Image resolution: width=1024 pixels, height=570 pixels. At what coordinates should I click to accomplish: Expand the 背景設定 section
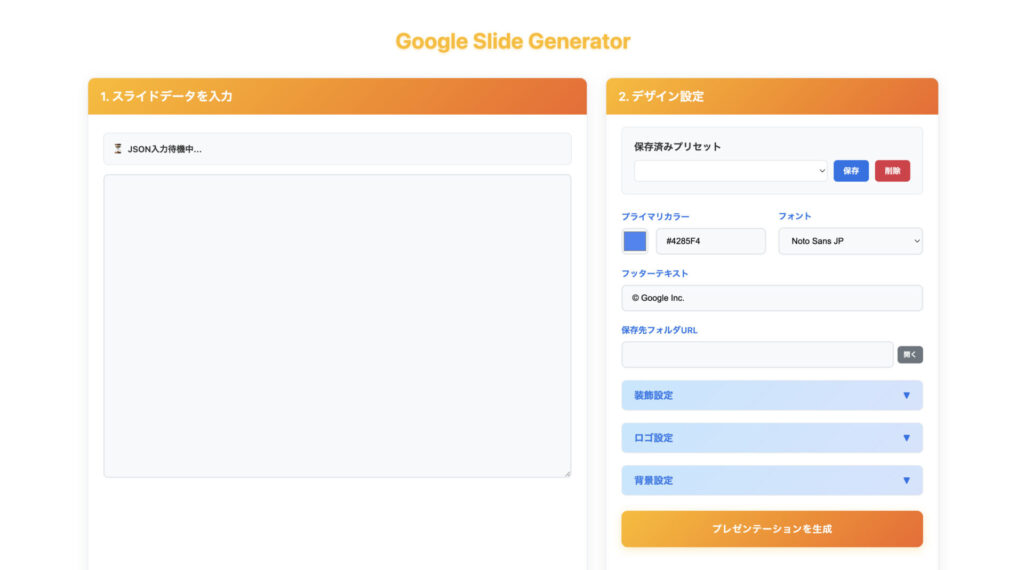pyautogui.click(x=771, y=480)
